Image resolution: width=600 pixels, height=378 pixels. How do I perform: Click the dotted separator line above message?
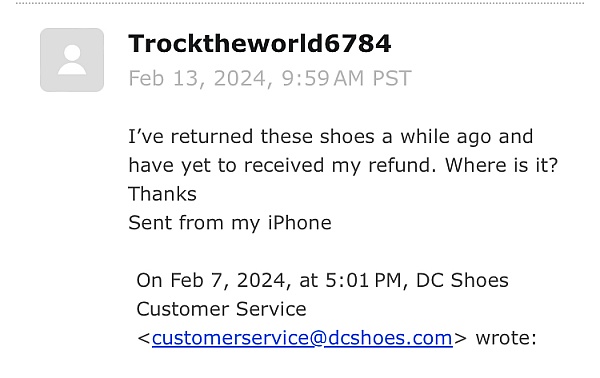click(x=300, y=3)
